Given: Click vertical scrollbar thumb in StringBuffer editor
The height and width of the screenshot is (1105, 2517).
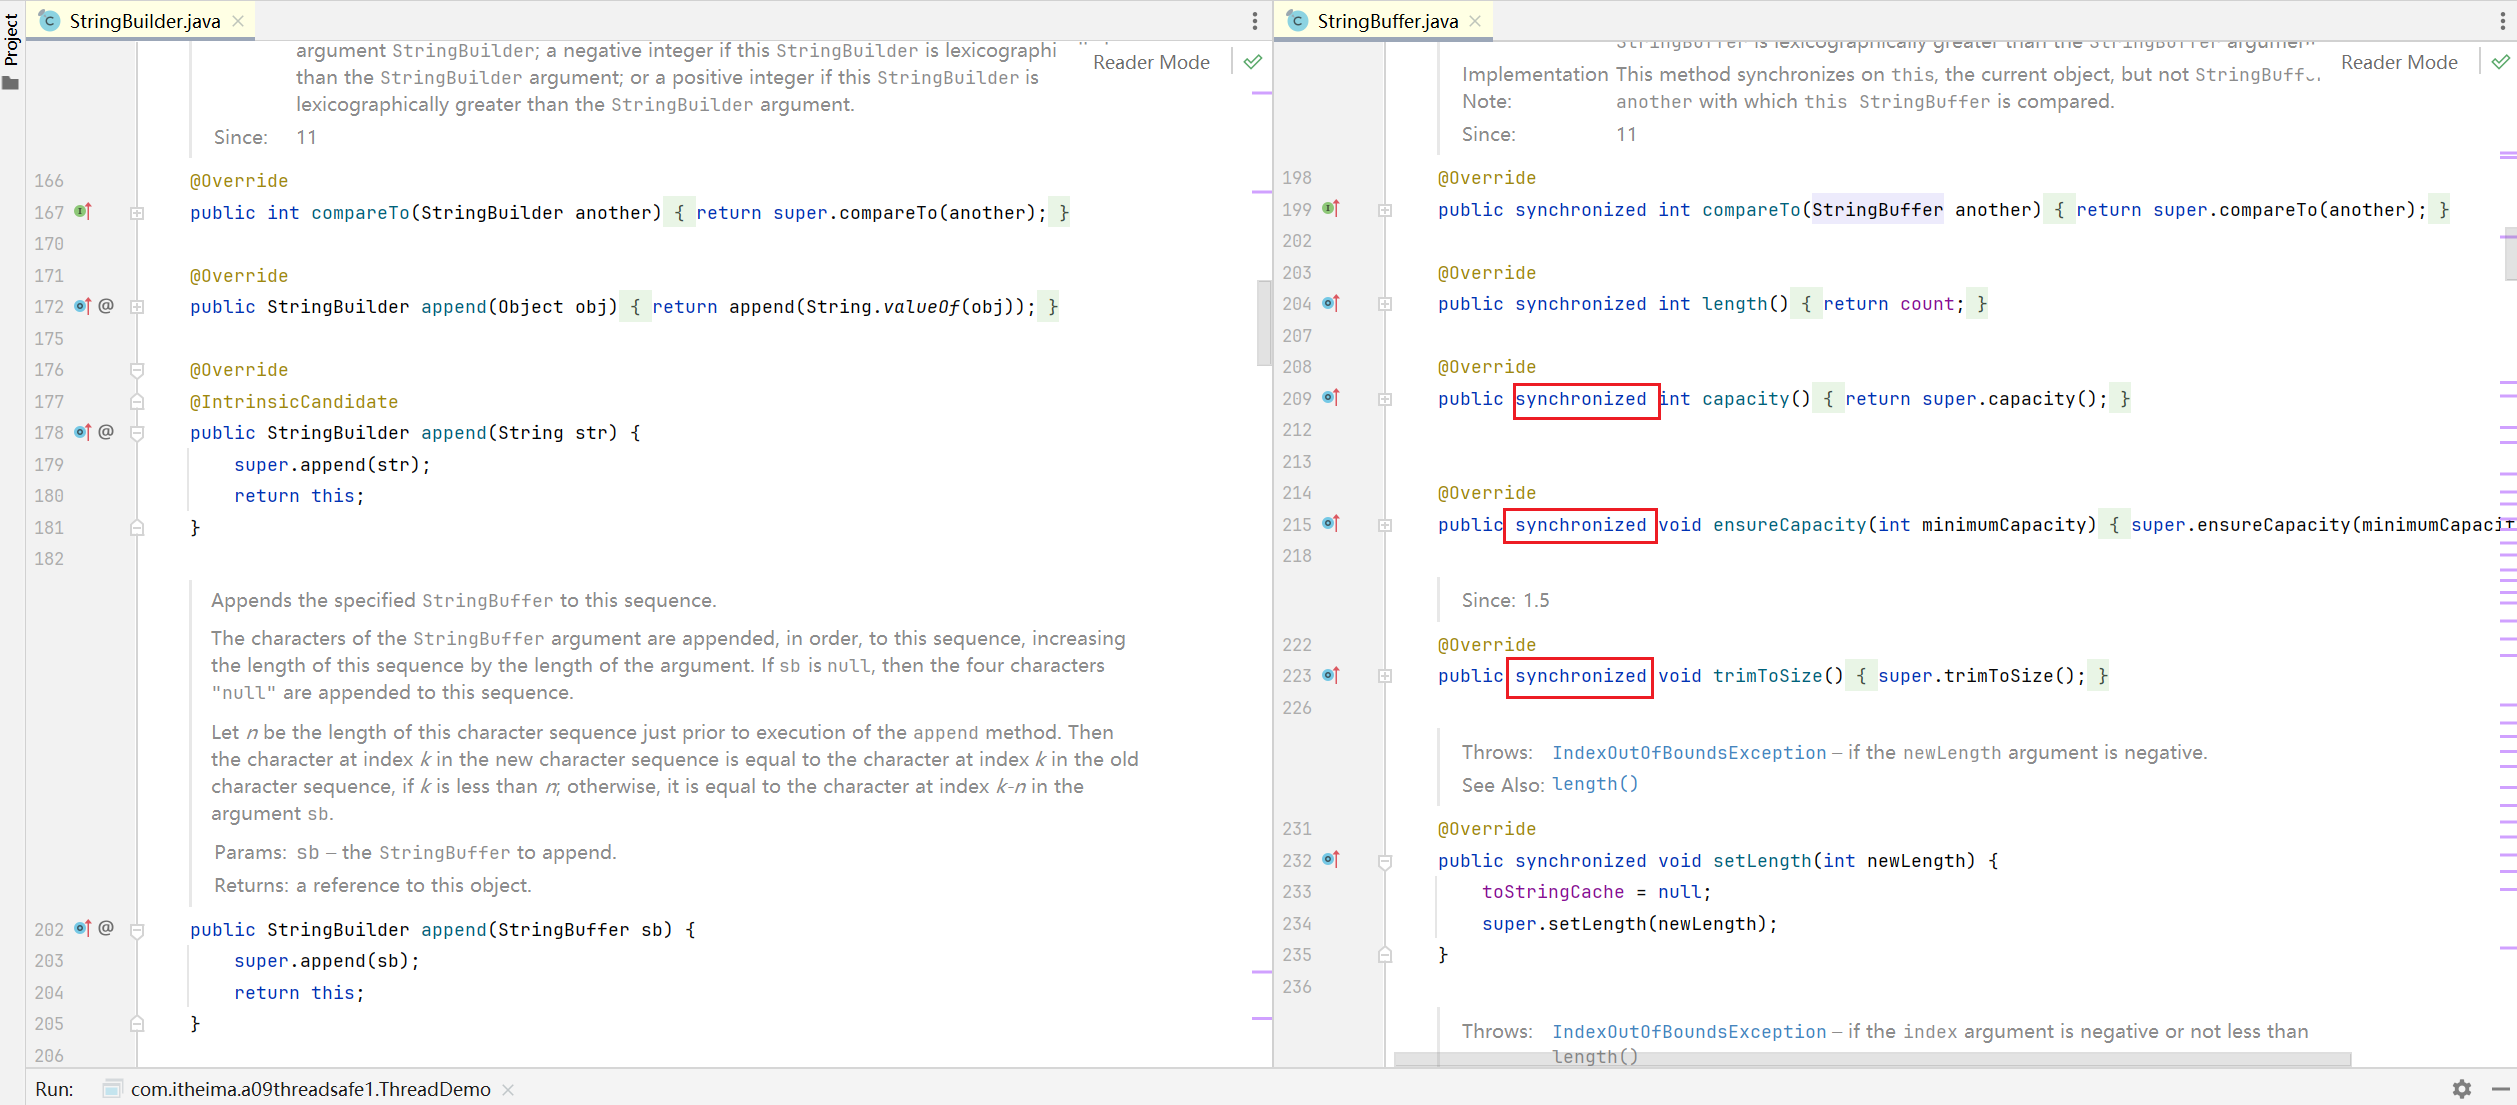Looking at the screenshot, I should (2510, 256).
